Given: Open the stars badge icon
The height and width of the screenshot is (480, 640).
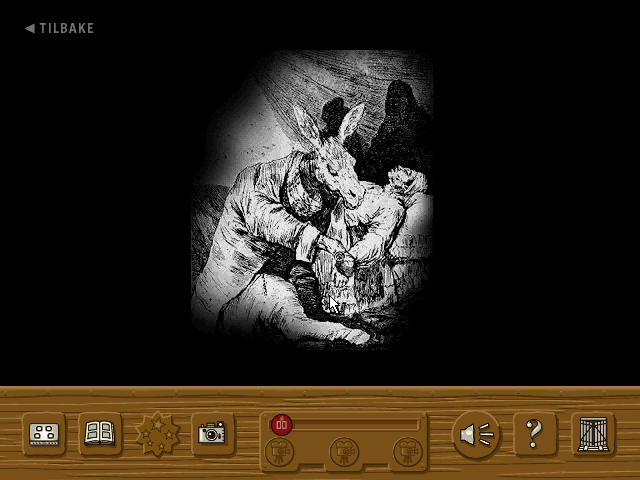Looking at the screenshot, I should 157,435.
